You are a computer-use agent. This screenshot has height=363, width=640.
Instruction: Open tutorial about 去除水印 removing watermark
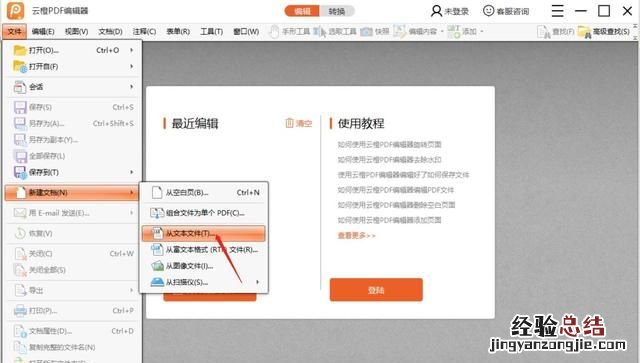click(x=389, y=160)
